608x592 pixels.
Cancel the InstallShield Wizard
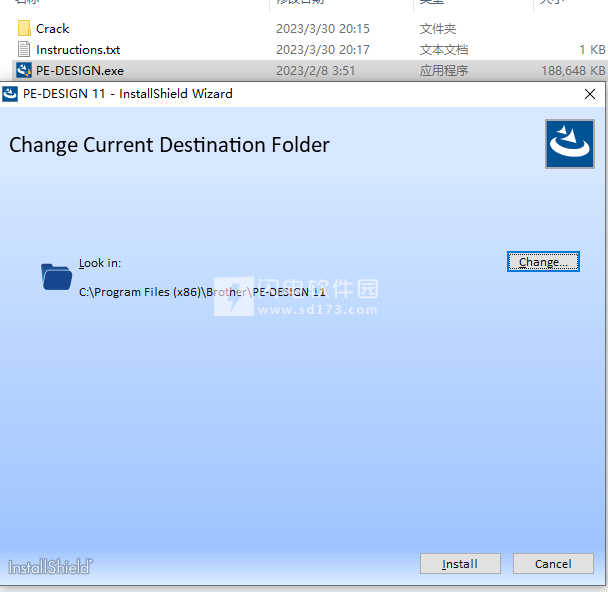click(x=553, y=564)
